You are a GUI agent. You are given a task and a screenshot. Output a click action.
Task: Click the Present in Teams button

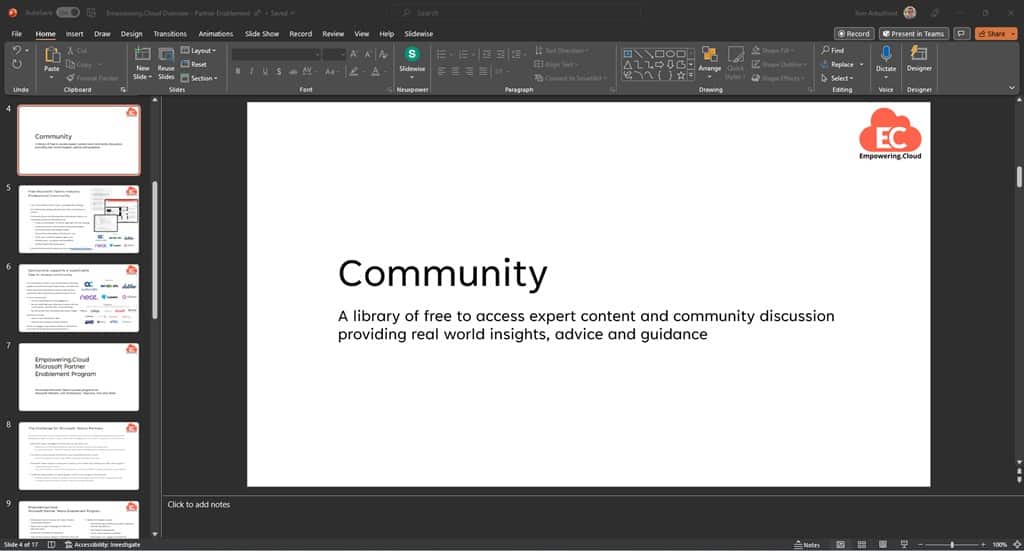pyautogui.click(x=912, y=33)
